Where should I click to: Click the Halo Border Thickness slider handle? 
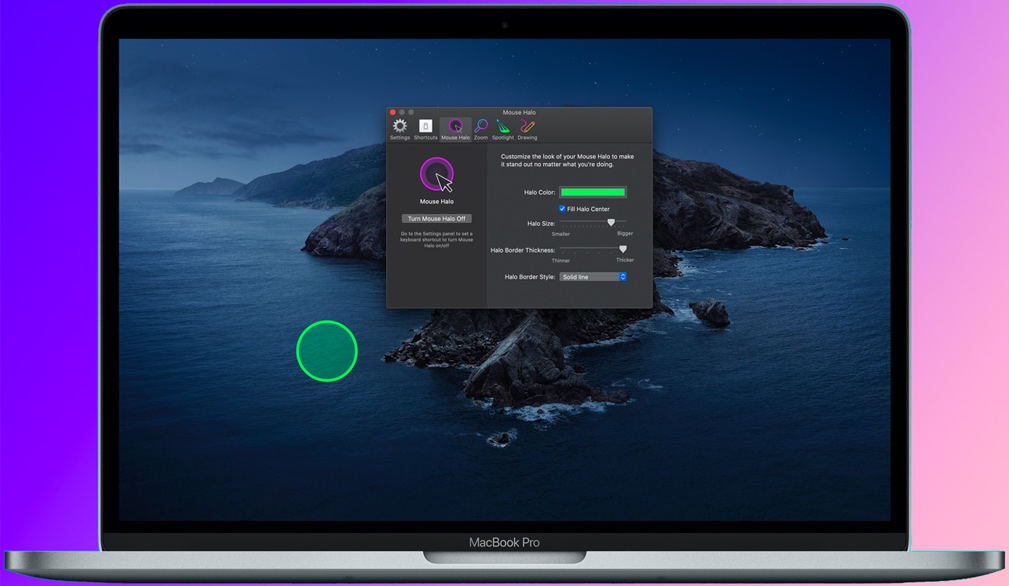click(623, 248)
